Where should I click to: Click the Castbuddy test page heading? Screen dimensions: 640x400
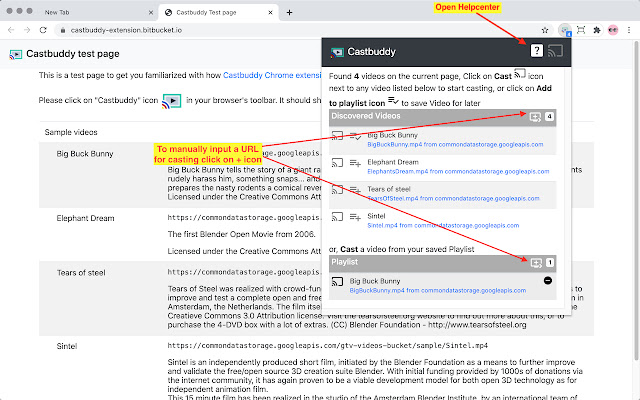pyautogui.click(x=73, y=54)
